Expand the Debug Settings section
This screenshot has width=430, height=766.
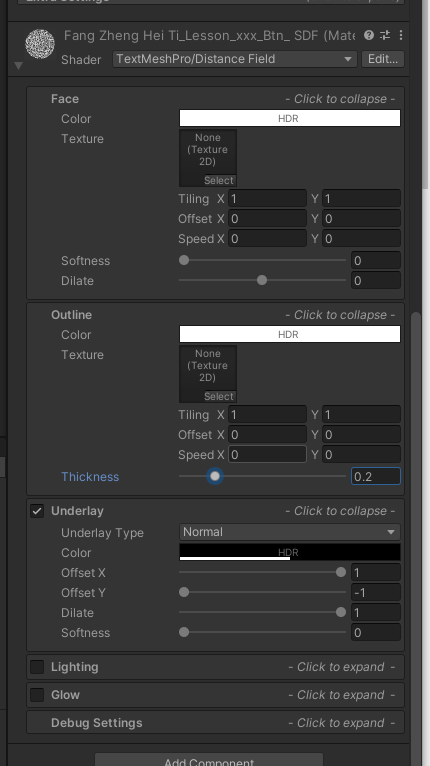click(215, 723)
